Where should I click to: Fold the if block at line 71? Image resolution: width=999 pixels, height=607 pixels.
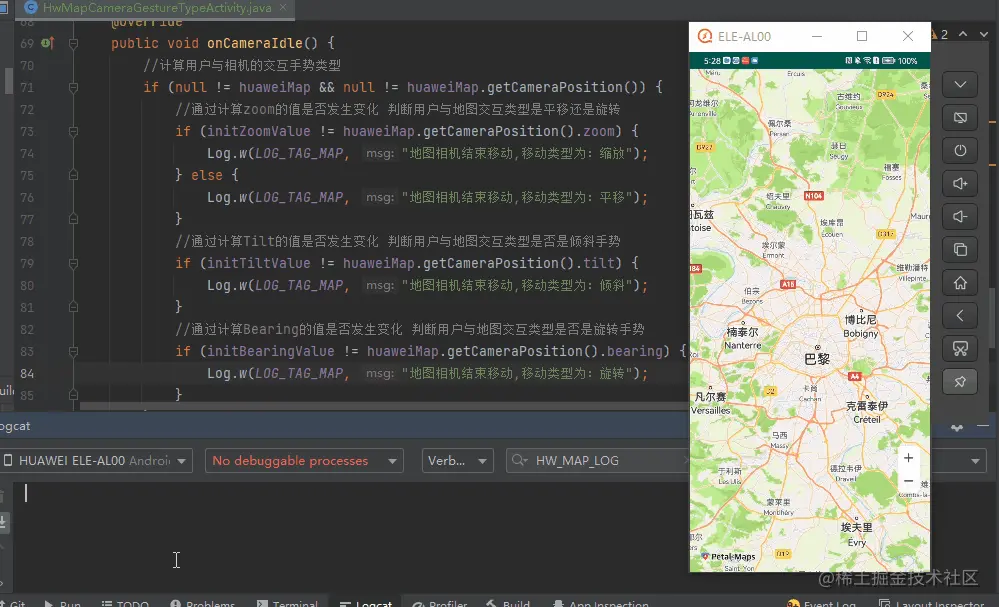(x=73, y=87)
